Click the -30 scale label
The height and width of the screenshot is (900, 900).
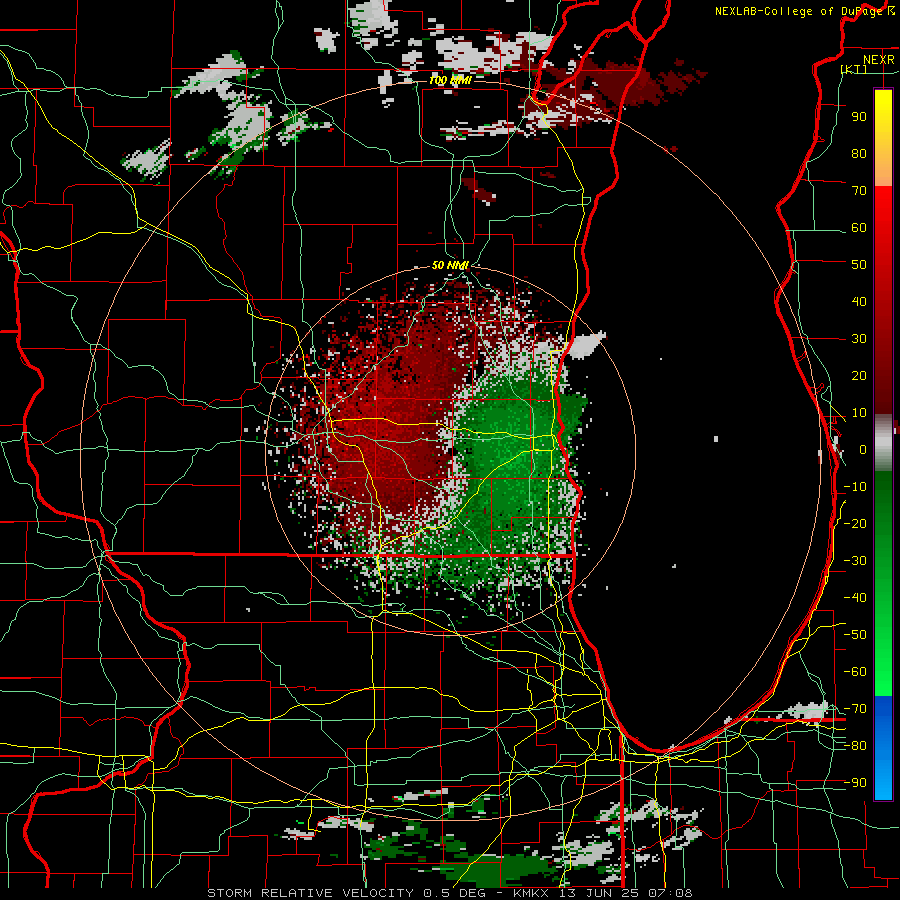click(855, 561)
